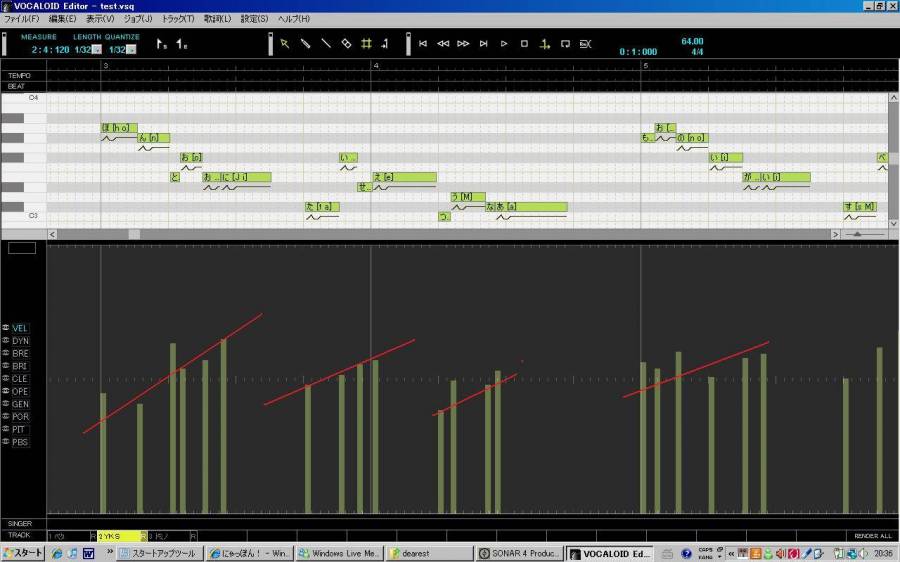Select the line tool
The height and width of the screenshot is (562, 900).
(325, 44)
